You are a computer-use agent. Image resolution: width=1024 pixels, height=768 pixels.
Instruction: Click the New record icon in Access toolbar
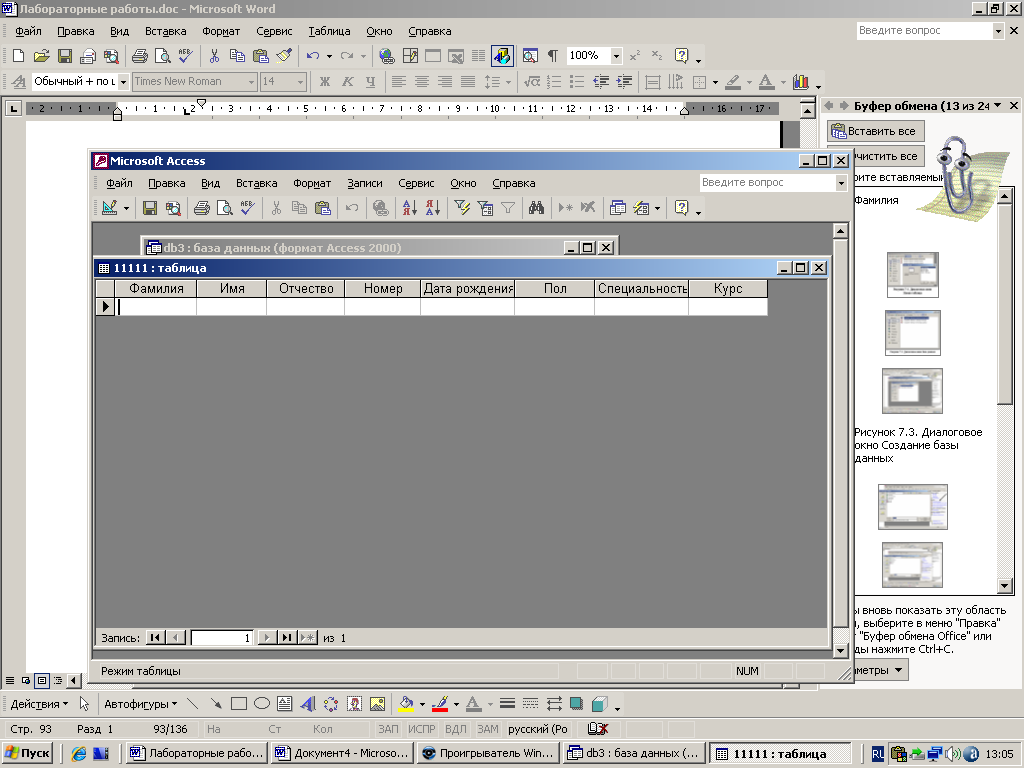566,208
